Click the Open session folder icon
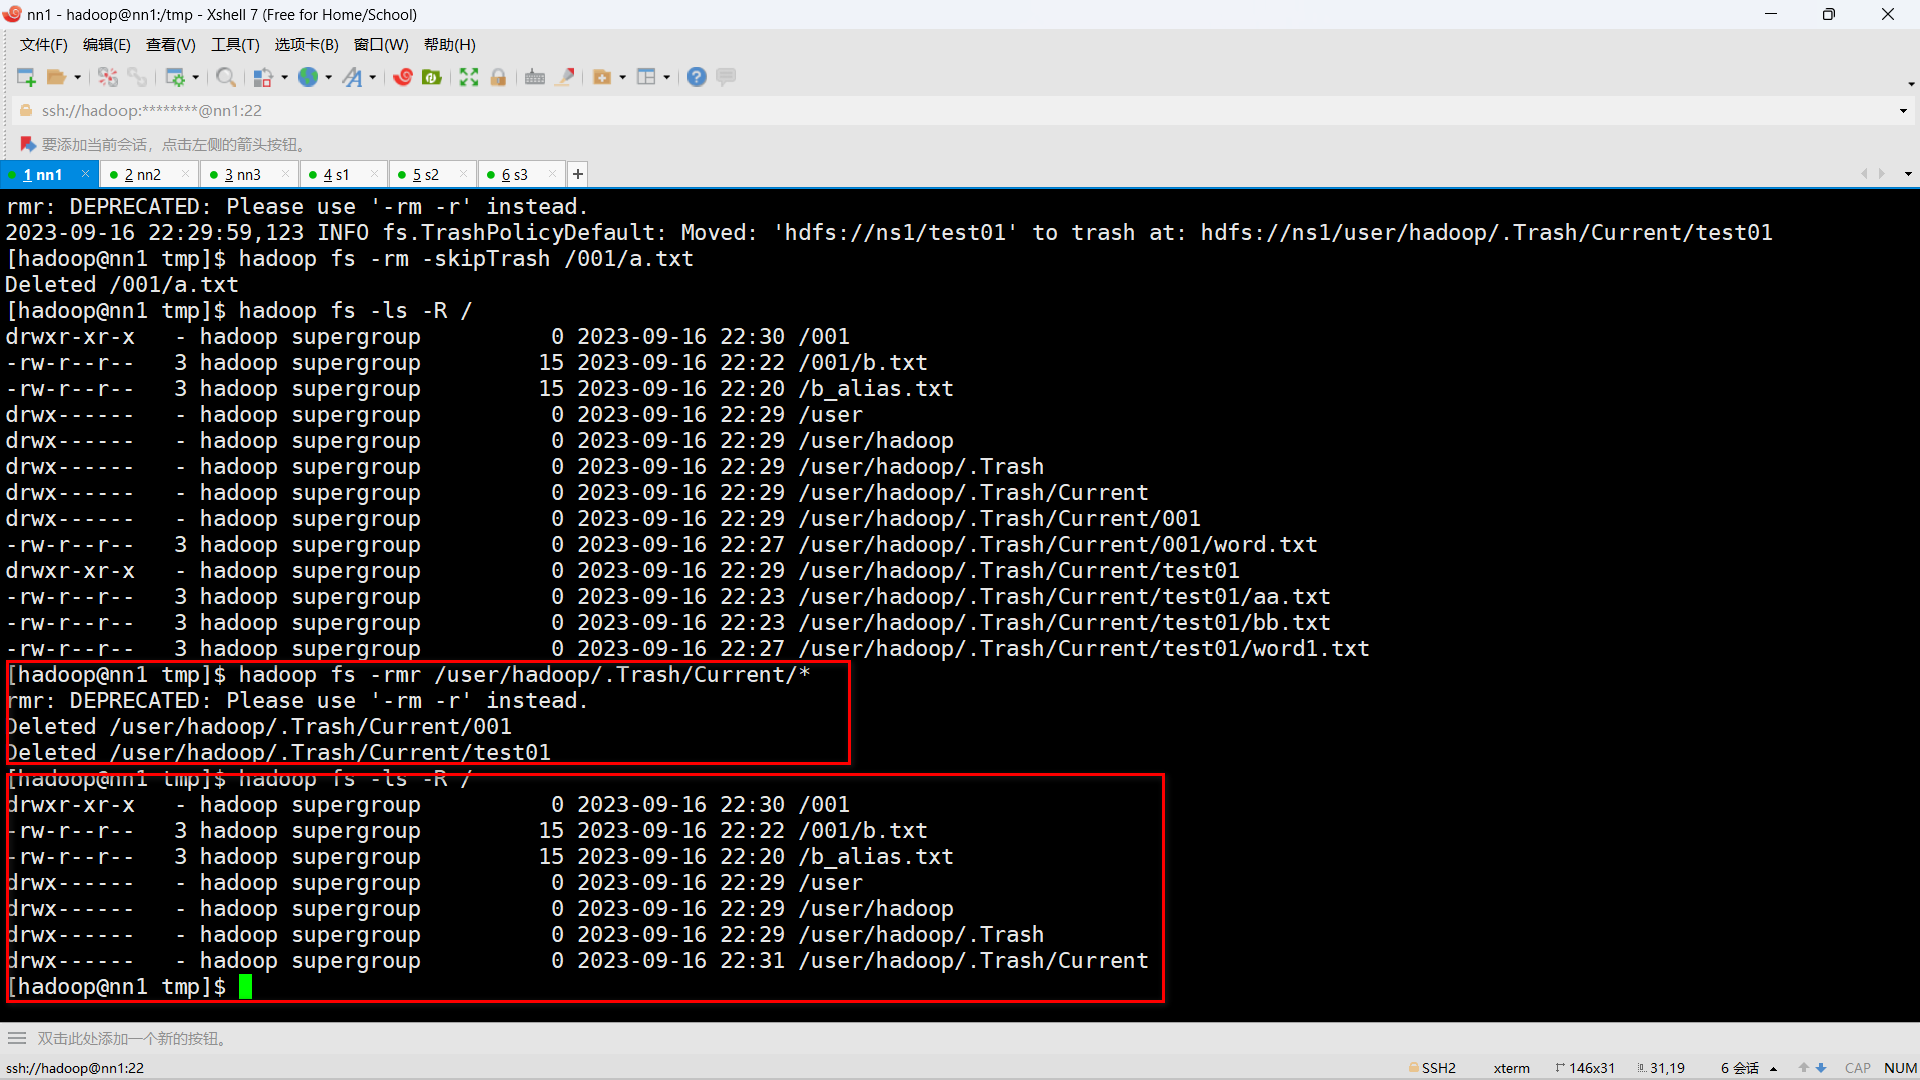 56,77
